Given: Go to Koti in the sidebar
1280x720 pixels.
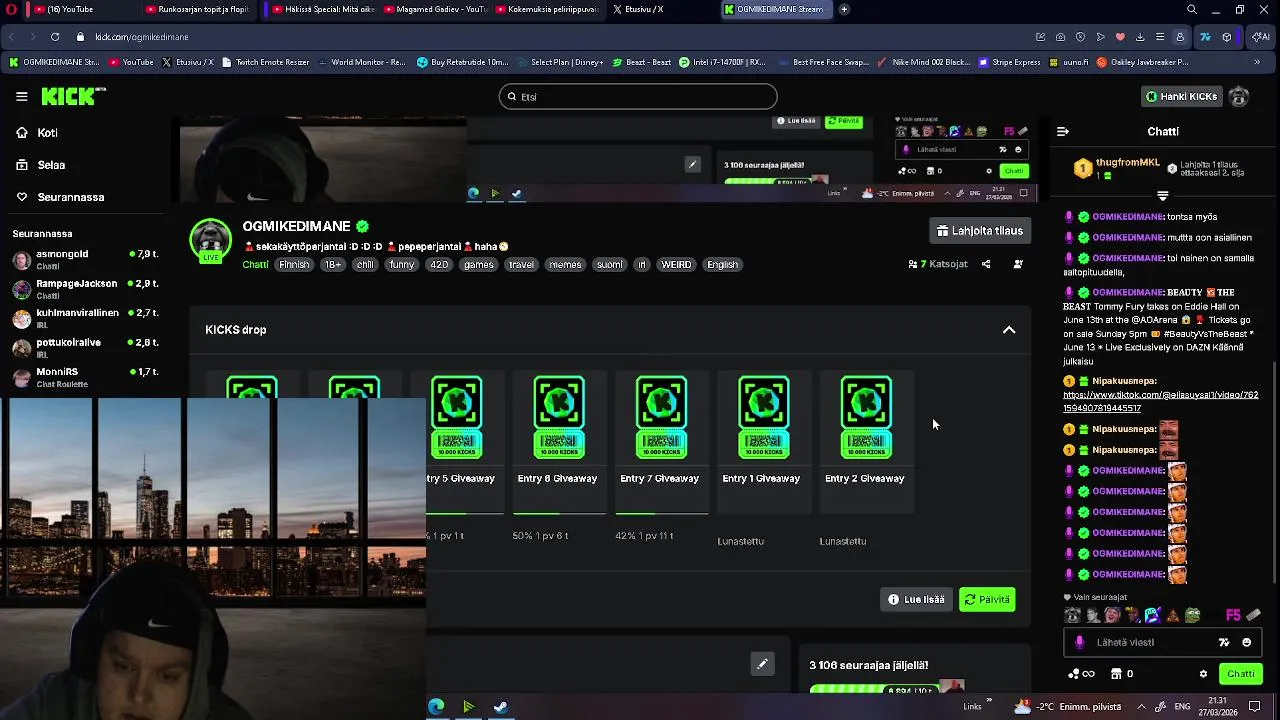Looking at the screenshot, I should tap(47, 133).
